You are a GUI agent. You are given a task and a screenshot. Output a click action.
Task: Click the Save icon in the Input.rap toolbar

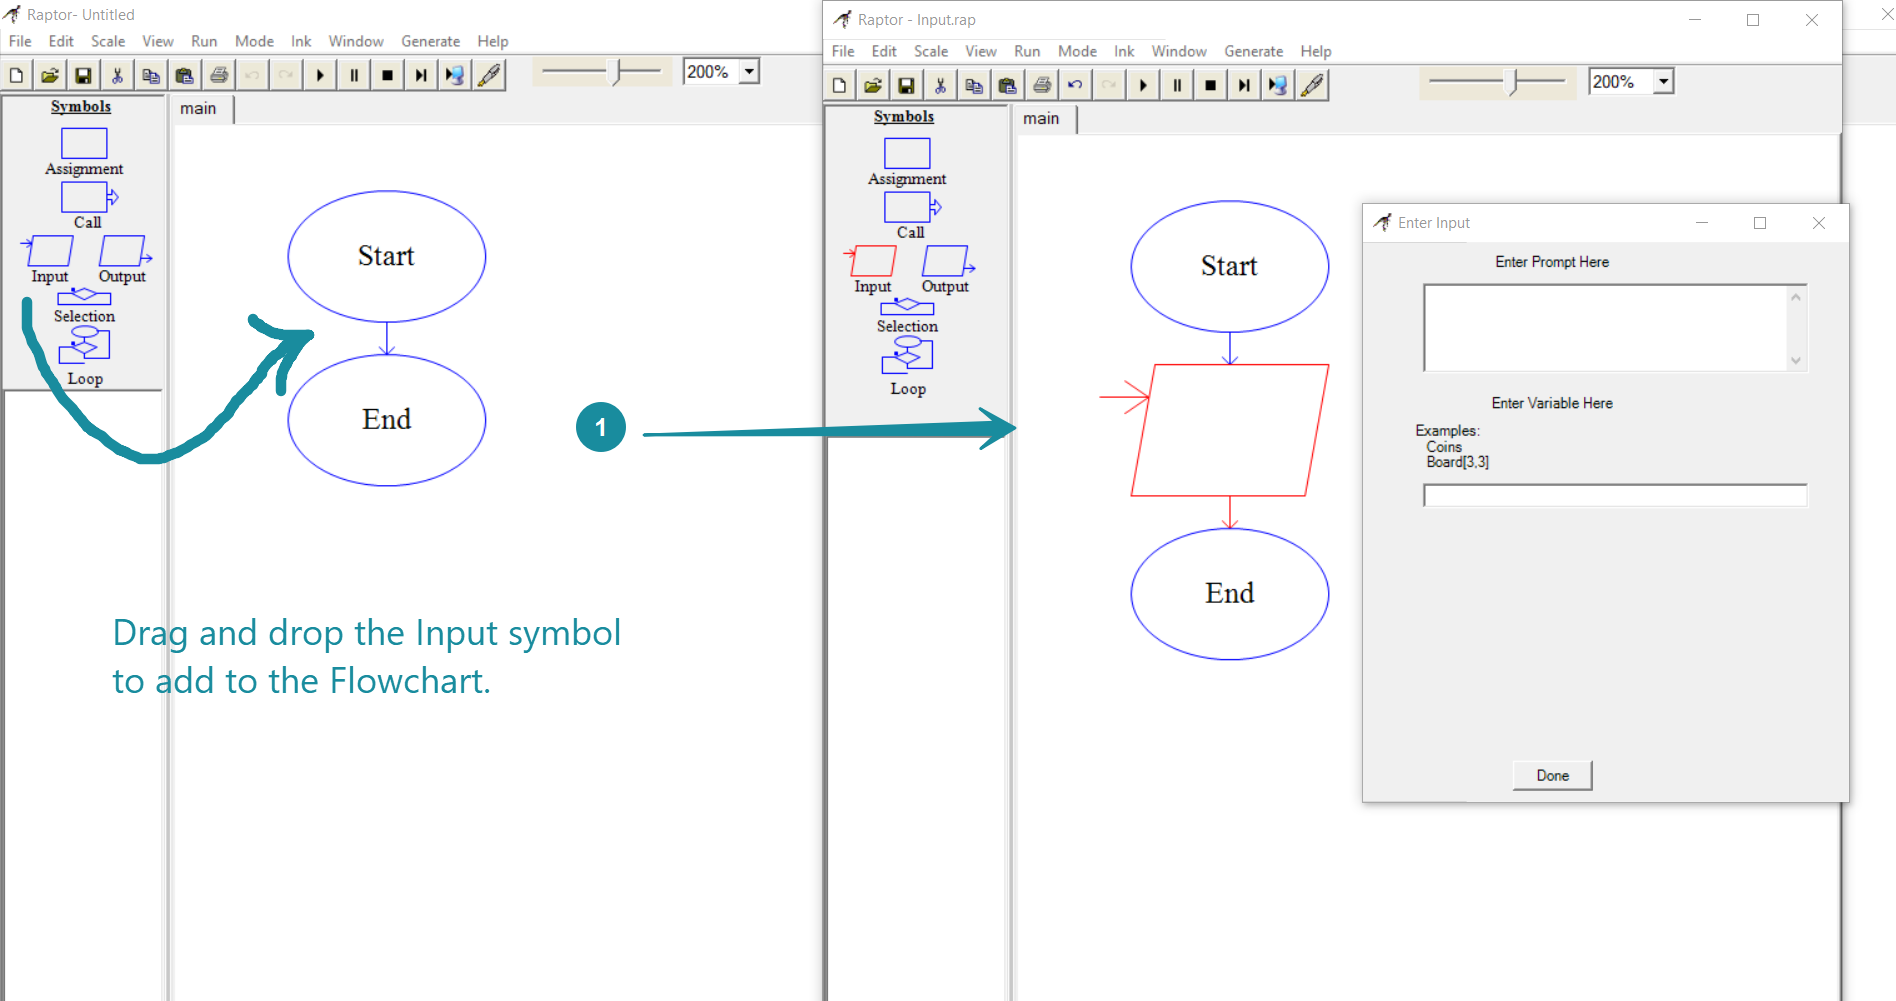pos(906,86)
